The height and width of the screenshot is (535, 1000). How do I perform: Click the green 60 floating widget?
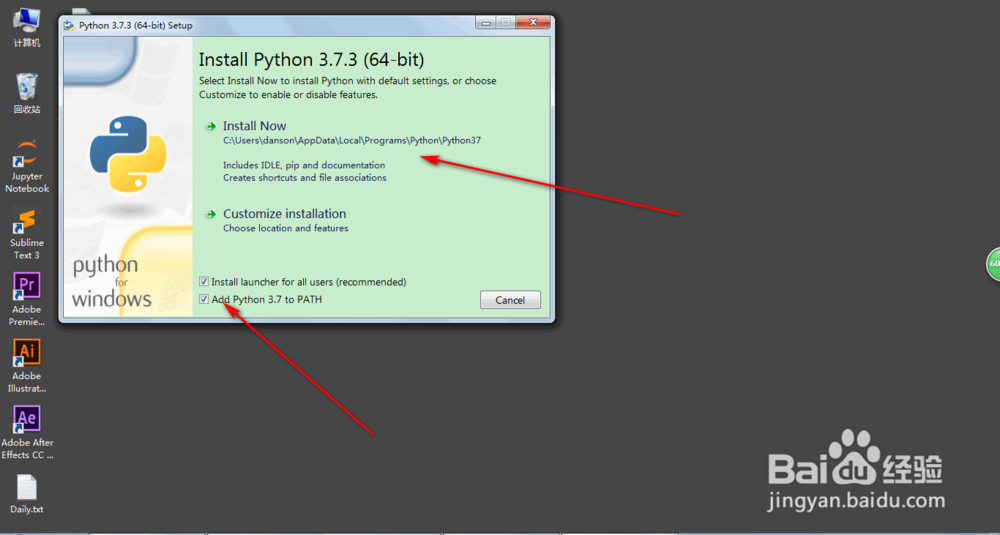pyautogui.click(x=993, y=264)
